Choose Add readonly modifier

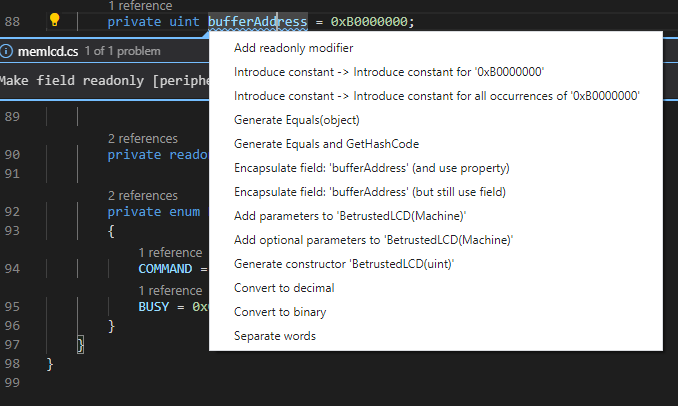(x=294, y=48)
